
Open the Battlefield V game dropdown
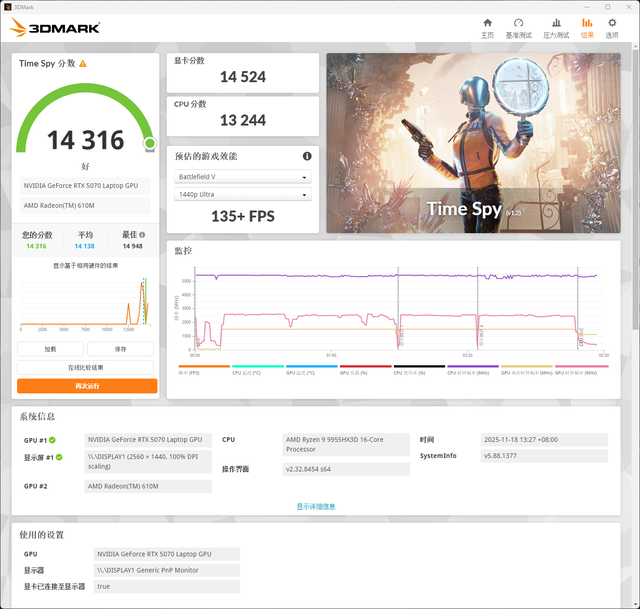coord(242,177)
